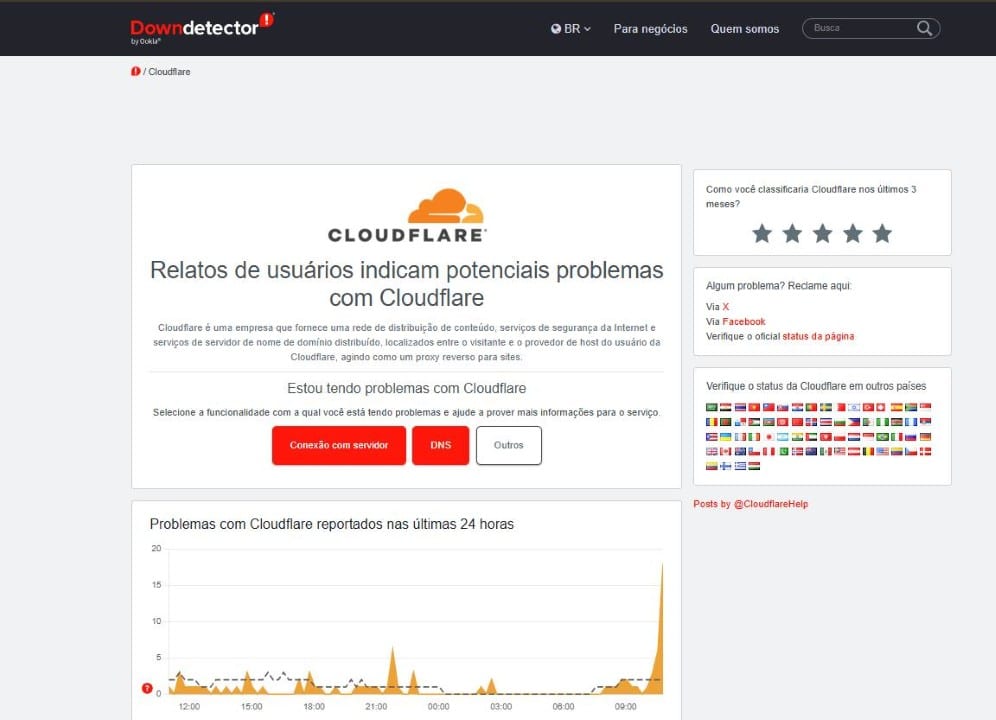The height and width of the screenshot is (720, 996).
Task: Click the globe icon beside BR
Action: [556, 29]
